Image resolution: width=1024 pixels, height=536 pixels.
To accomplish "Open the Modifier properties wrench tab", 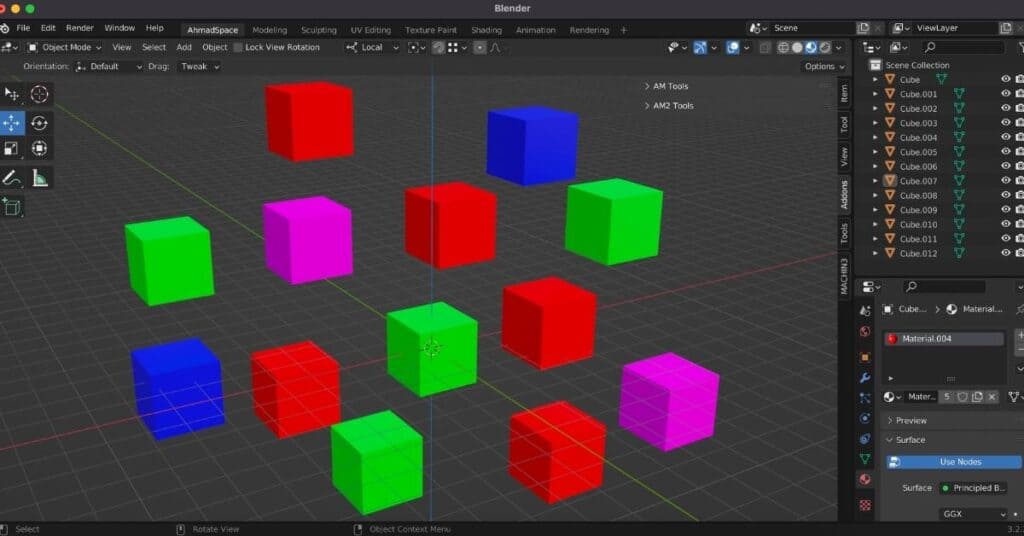I will point(865,378).
